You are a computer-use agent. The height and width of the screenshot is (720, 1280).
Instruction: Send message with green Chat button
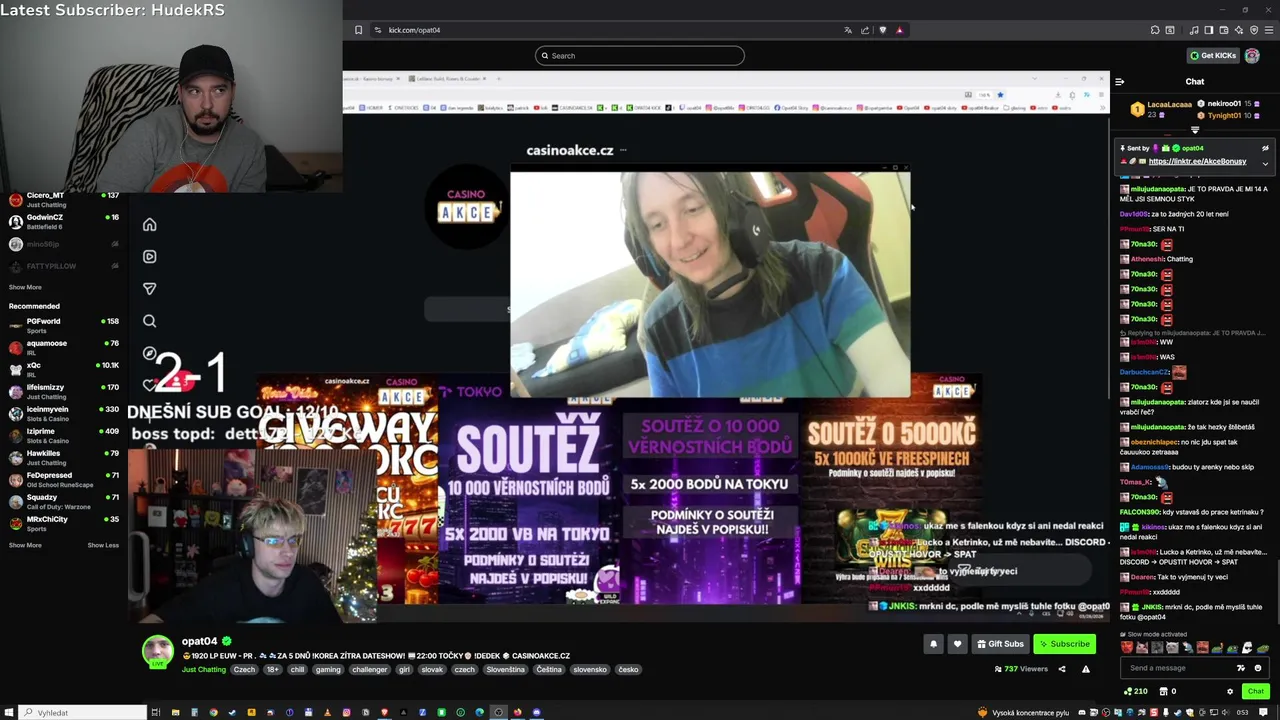[1255, 691]
